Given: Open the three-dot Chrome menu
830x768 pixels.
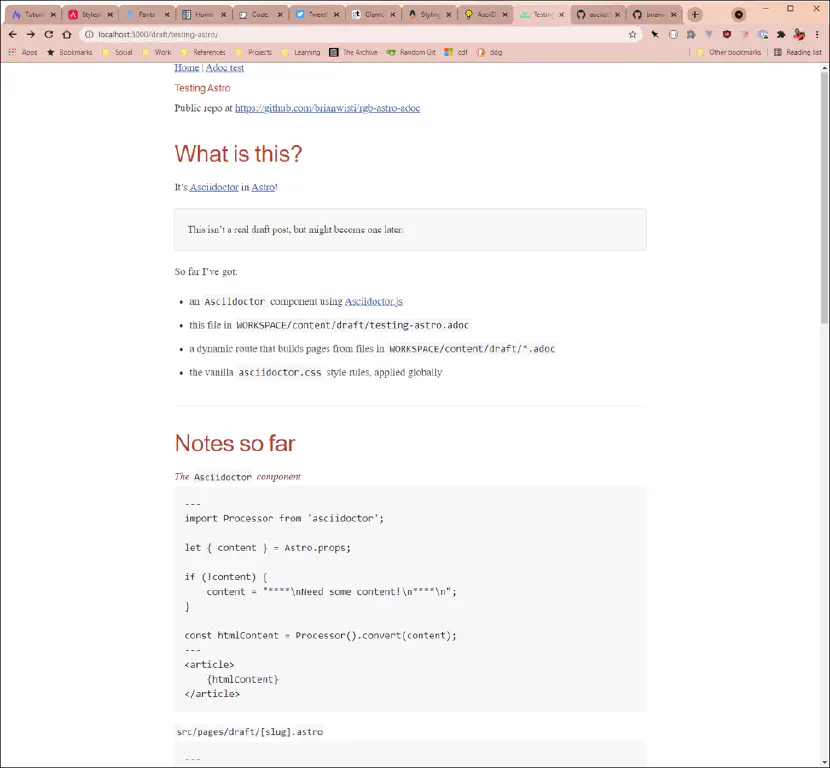Looking at the screenshot, I should click(x=817, y=33).
